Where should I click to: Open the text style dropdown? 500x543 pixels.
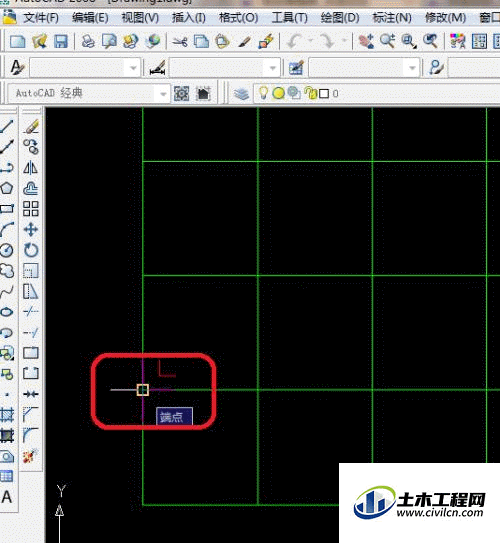(133, 68)
